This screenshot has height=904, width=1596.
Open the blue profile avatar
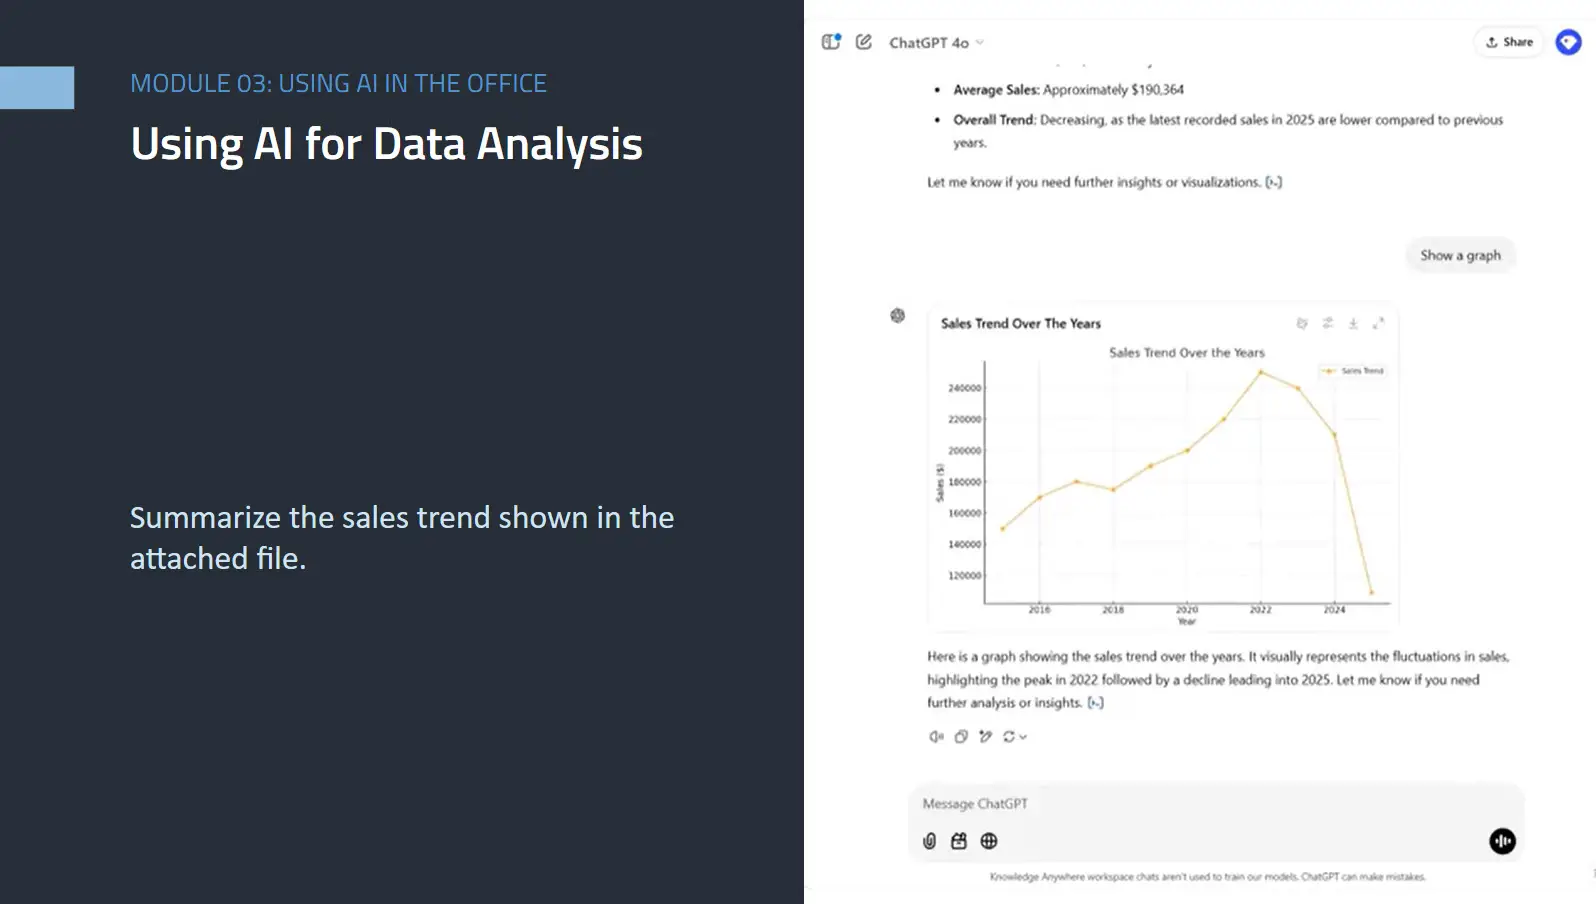coord(1568,42)
